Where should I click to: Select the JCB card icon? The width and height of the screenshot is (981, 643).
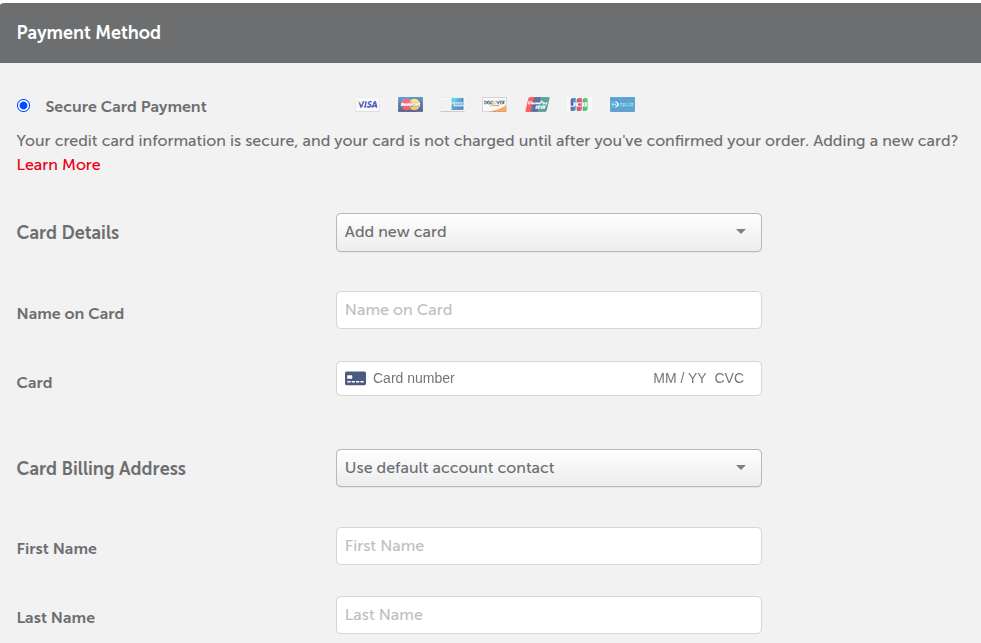[x=579, y=104]
